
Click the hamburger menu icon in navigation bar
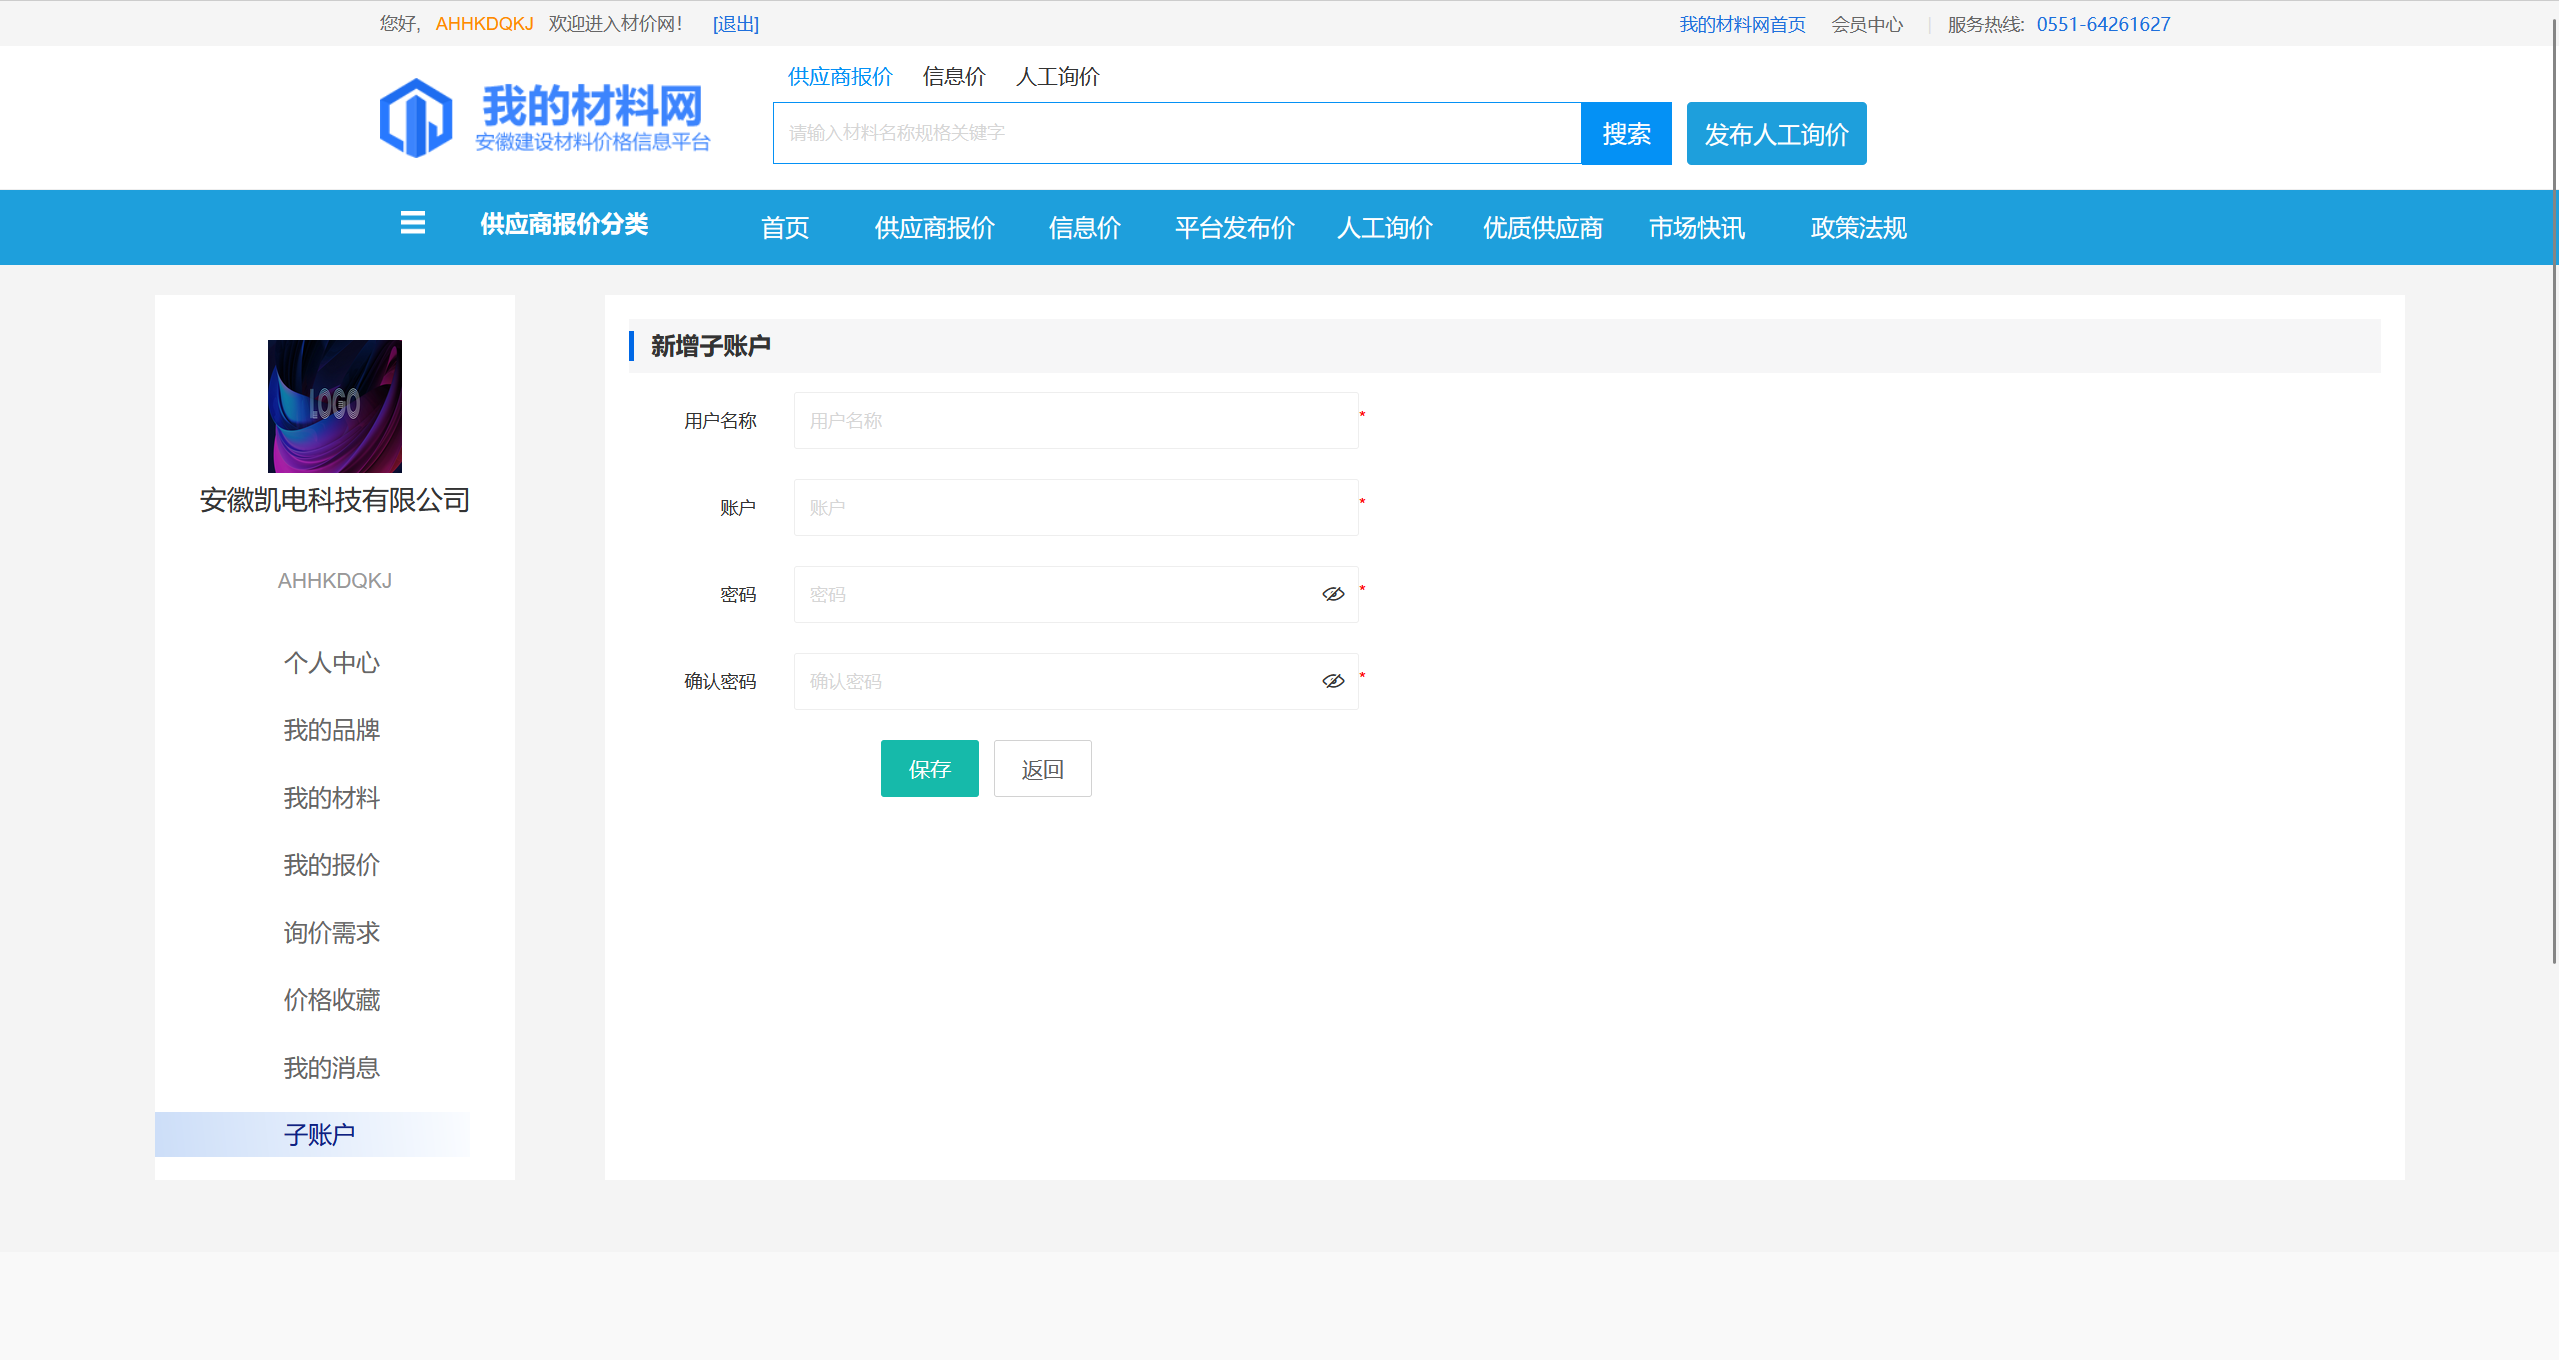(412, 224)
